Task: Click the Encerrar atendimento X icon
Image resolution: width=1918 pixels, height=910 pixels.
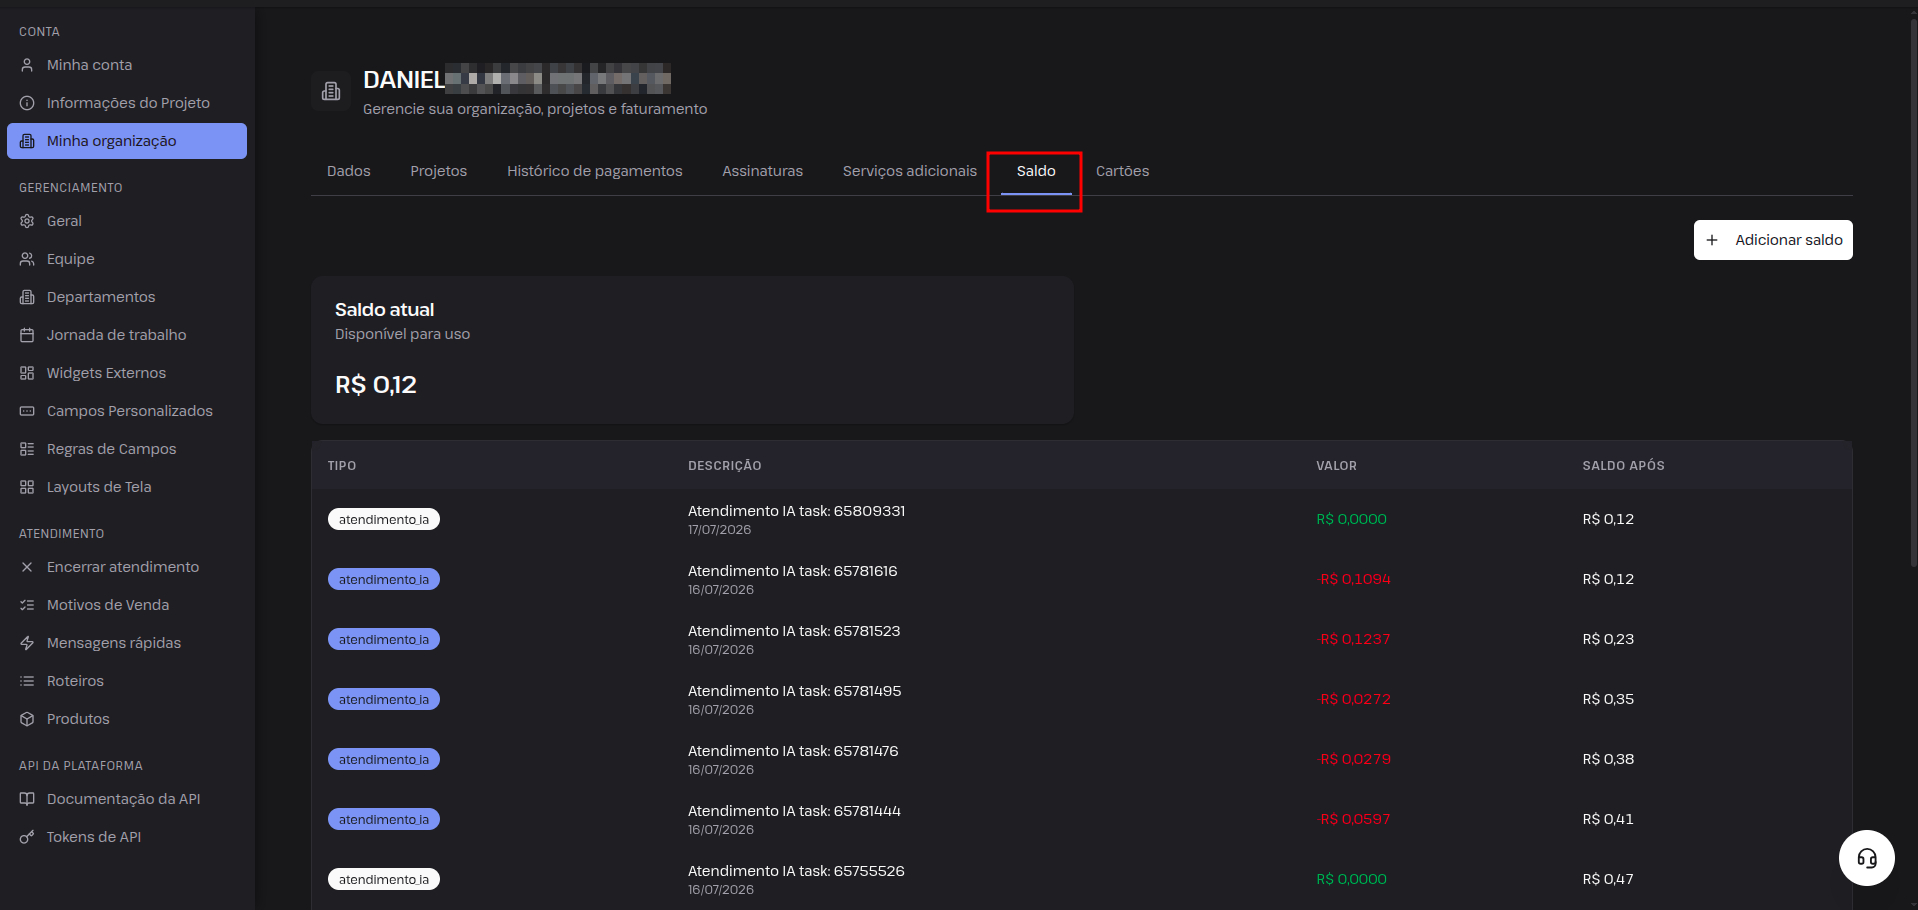Action: (27, 567)
